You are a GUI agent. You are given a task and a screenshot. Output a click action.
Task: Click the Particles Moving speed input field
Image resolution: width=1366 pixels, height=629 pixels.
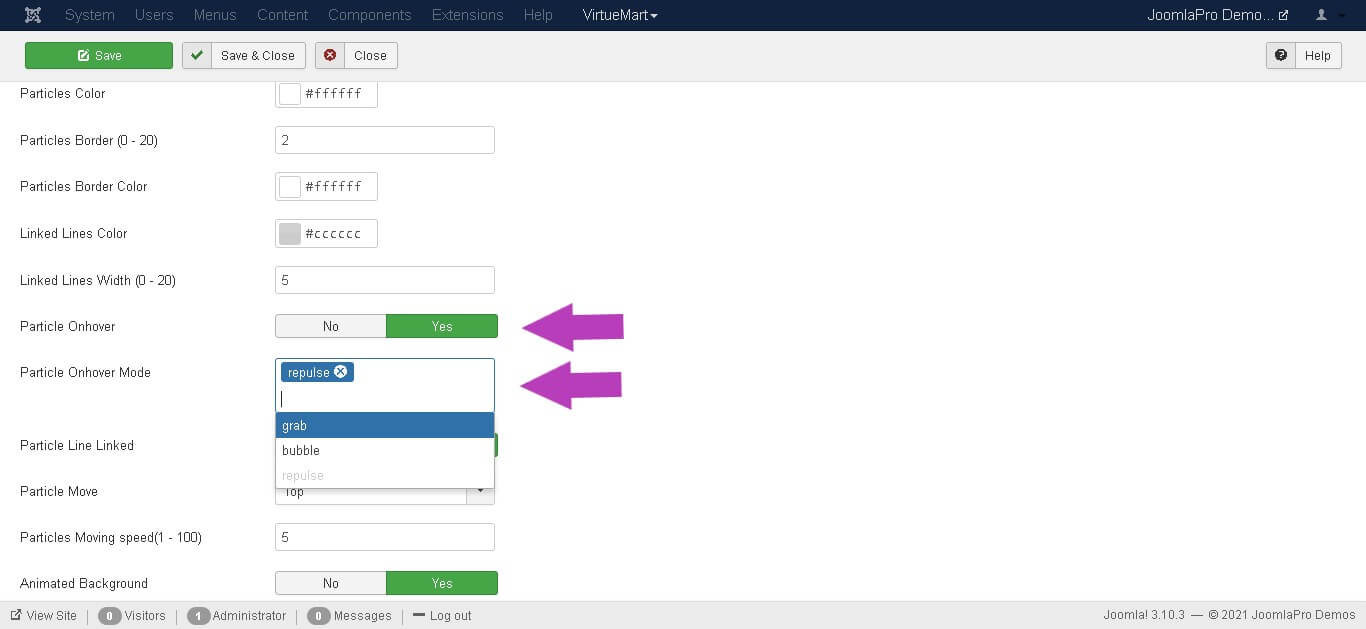coord(384,538)
